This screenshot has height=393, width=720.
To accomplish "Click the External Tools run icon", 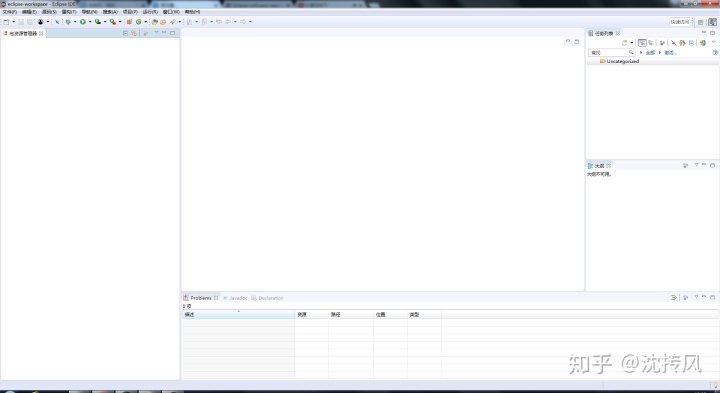I will [x=113, y=22].
